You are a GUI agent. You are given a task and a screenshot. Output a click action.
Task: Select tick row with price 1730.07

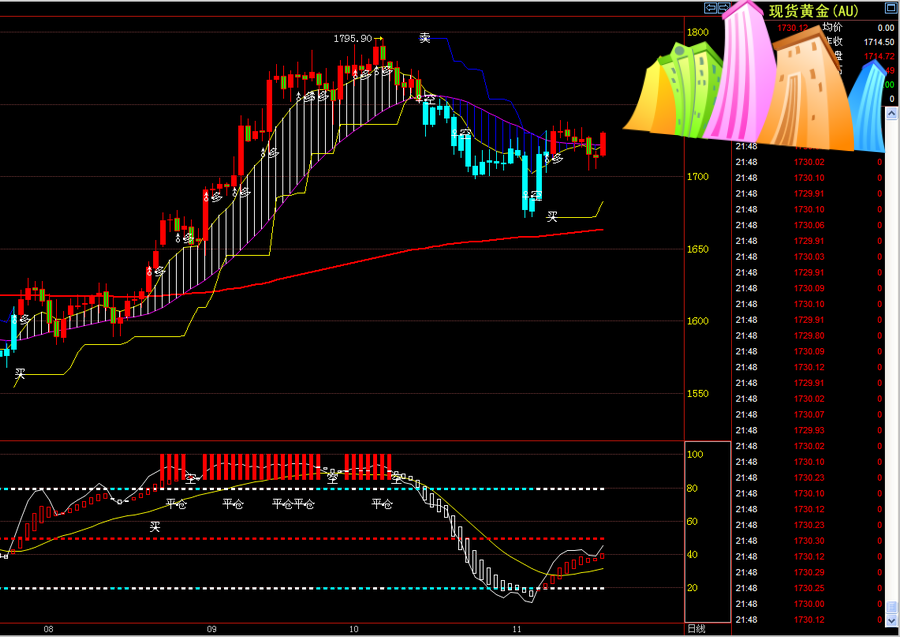(x=809, y=414)
